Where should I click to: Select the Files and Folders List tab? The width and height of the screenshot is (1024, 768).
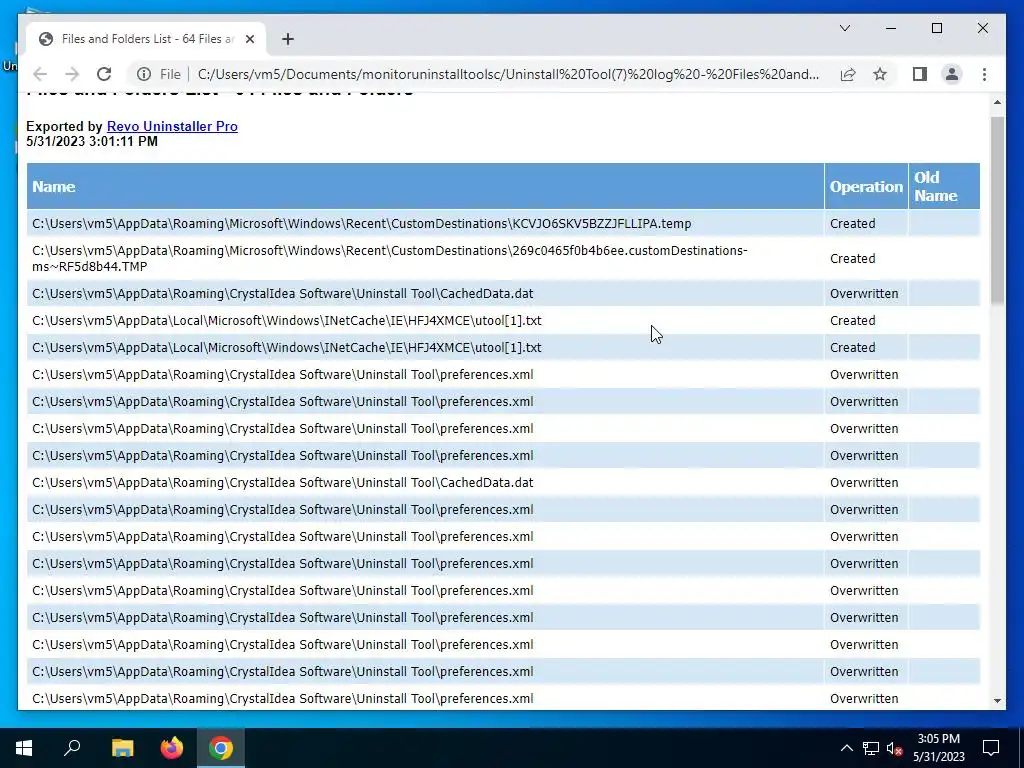click(x=146, y=39)
